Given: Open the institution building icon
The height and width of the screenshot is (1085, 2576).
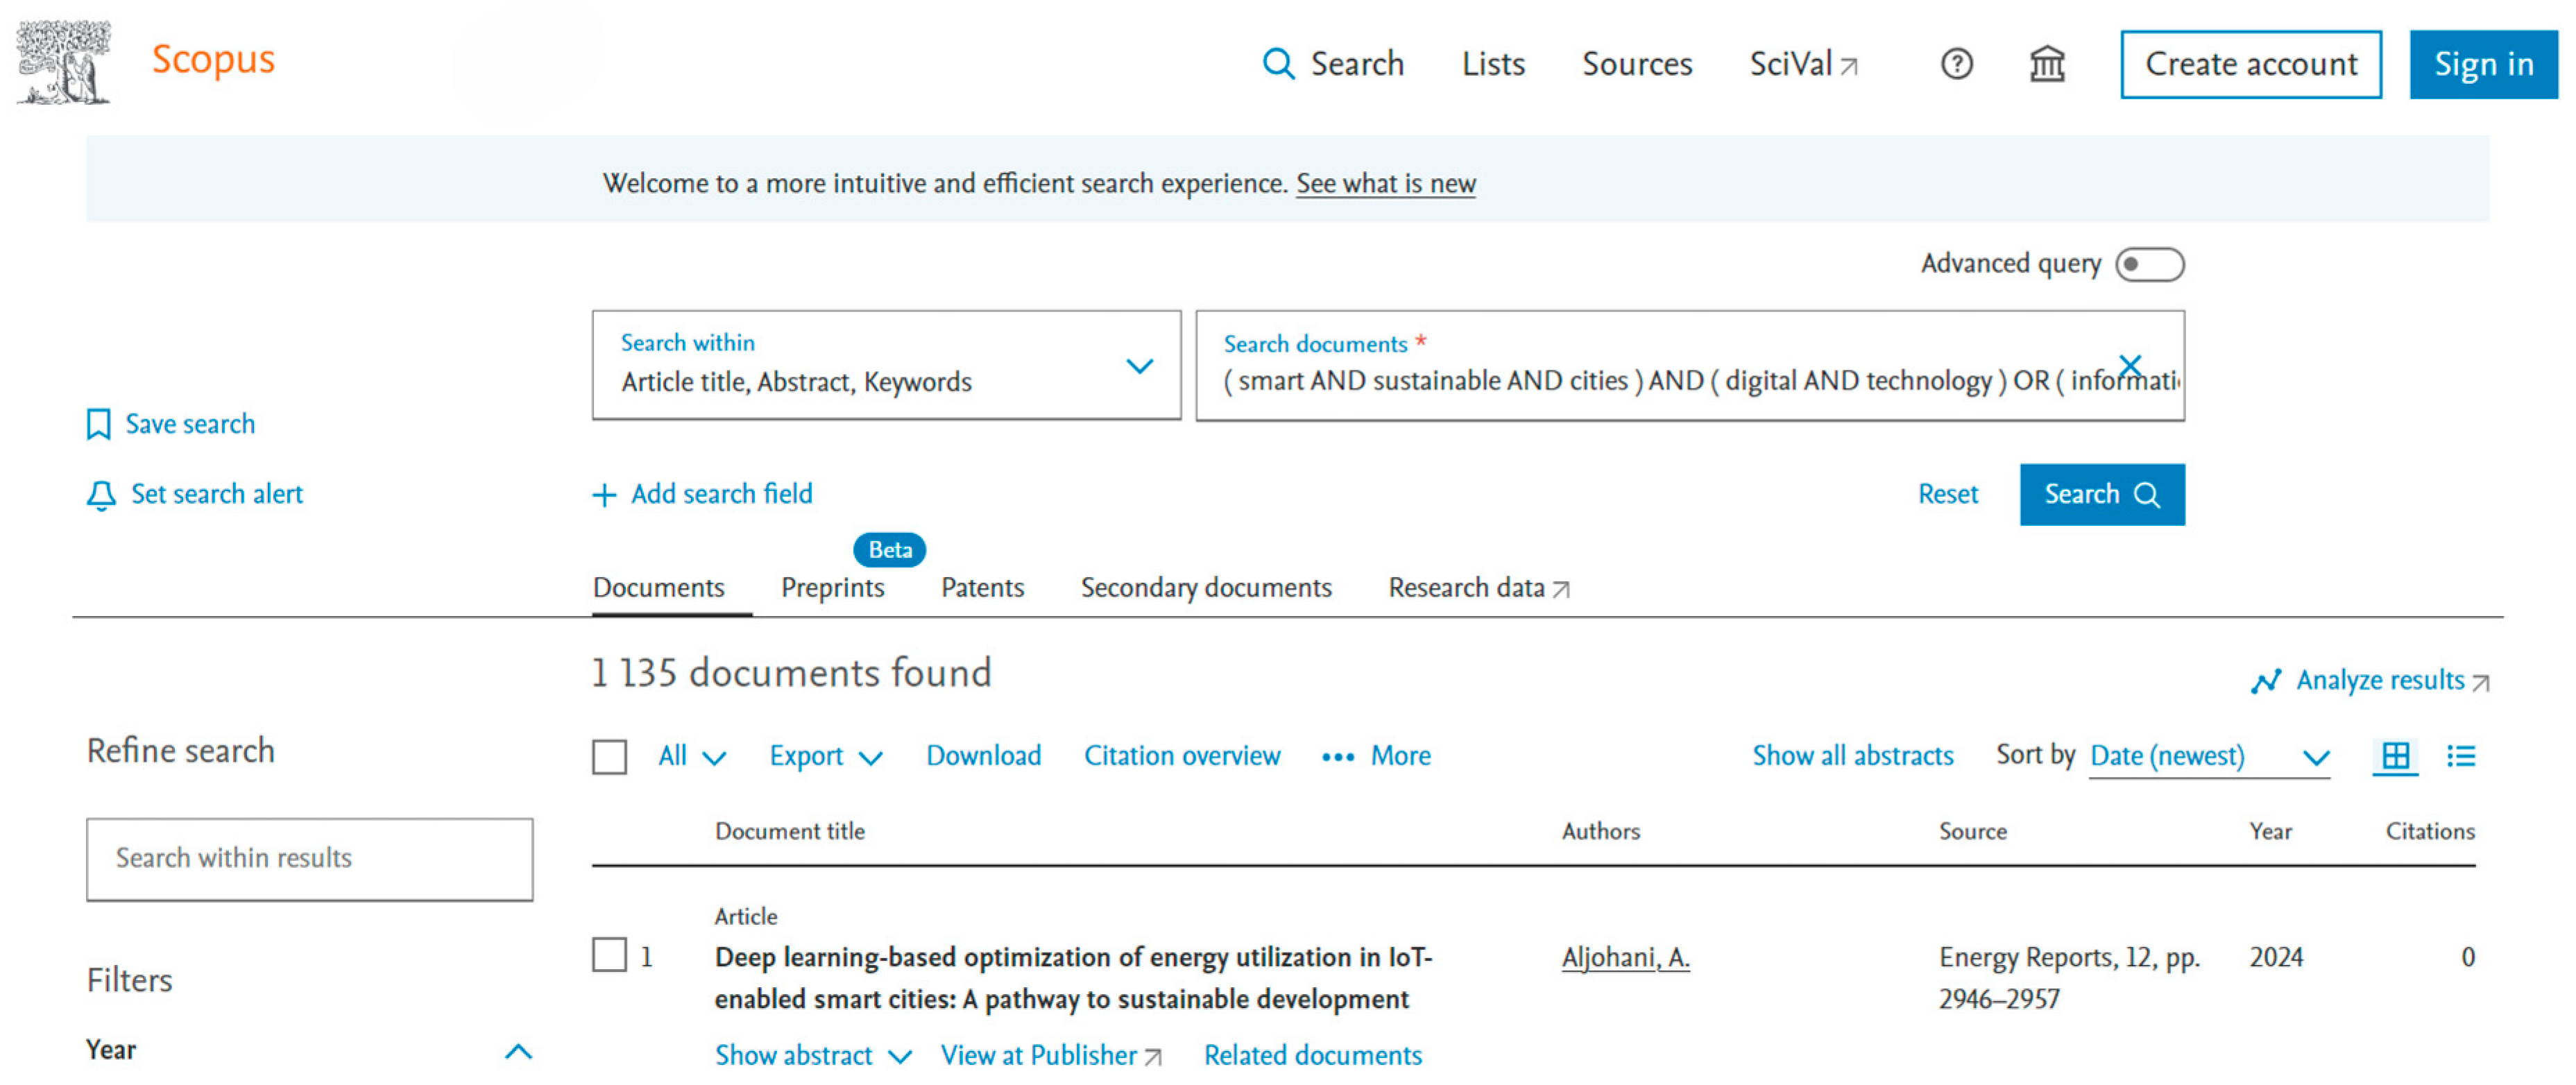Looking at the screenshot, I should (2046, 64).
